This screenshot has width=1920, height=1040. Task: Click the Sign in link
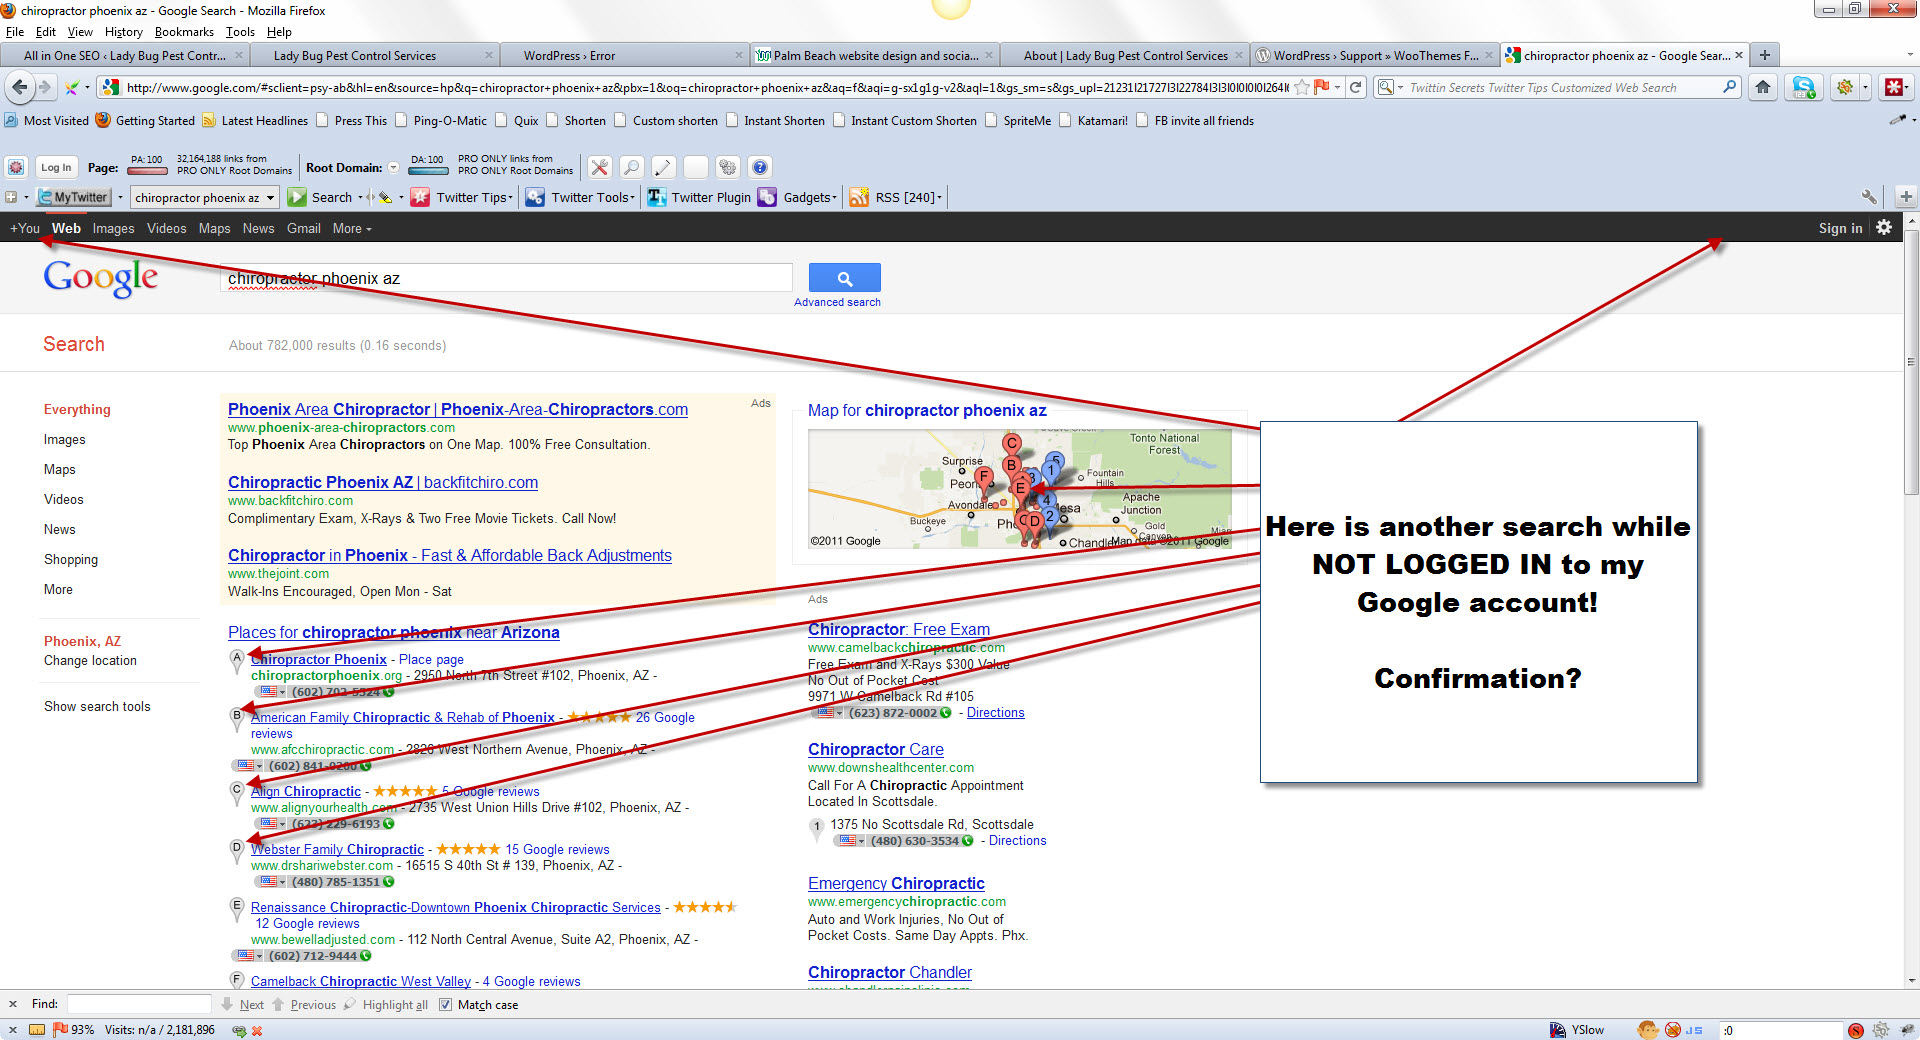(1840, 228)
